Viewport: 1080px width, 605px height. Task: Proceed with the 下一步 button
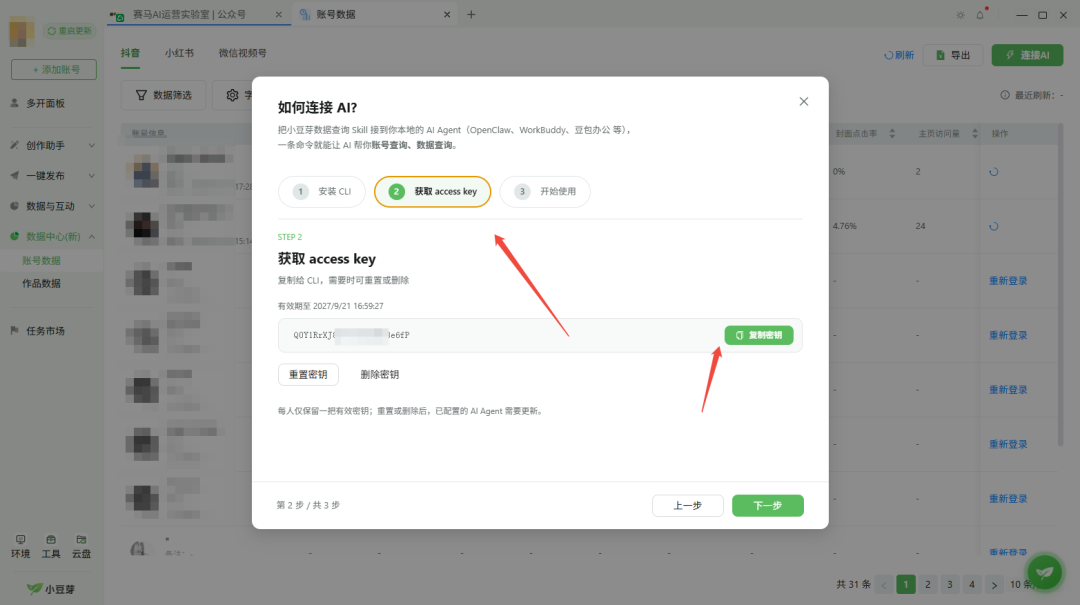[767, 505]
